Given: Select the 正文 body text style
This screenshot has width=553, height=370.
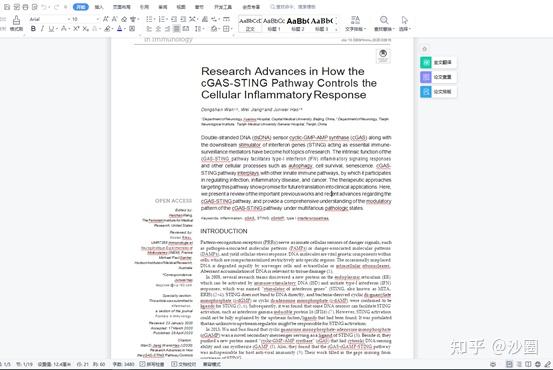Looking at the screenshot, I should pos(250,24).
